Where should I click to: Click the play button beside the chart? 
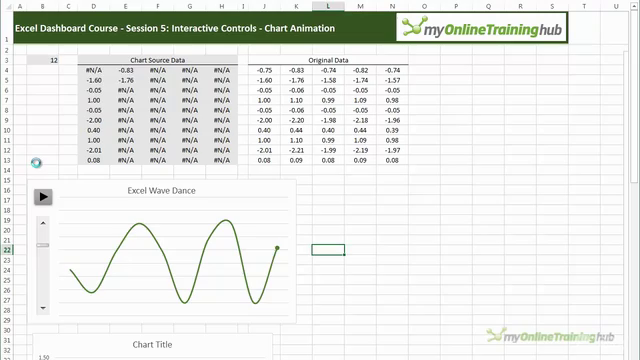(43, 197)
